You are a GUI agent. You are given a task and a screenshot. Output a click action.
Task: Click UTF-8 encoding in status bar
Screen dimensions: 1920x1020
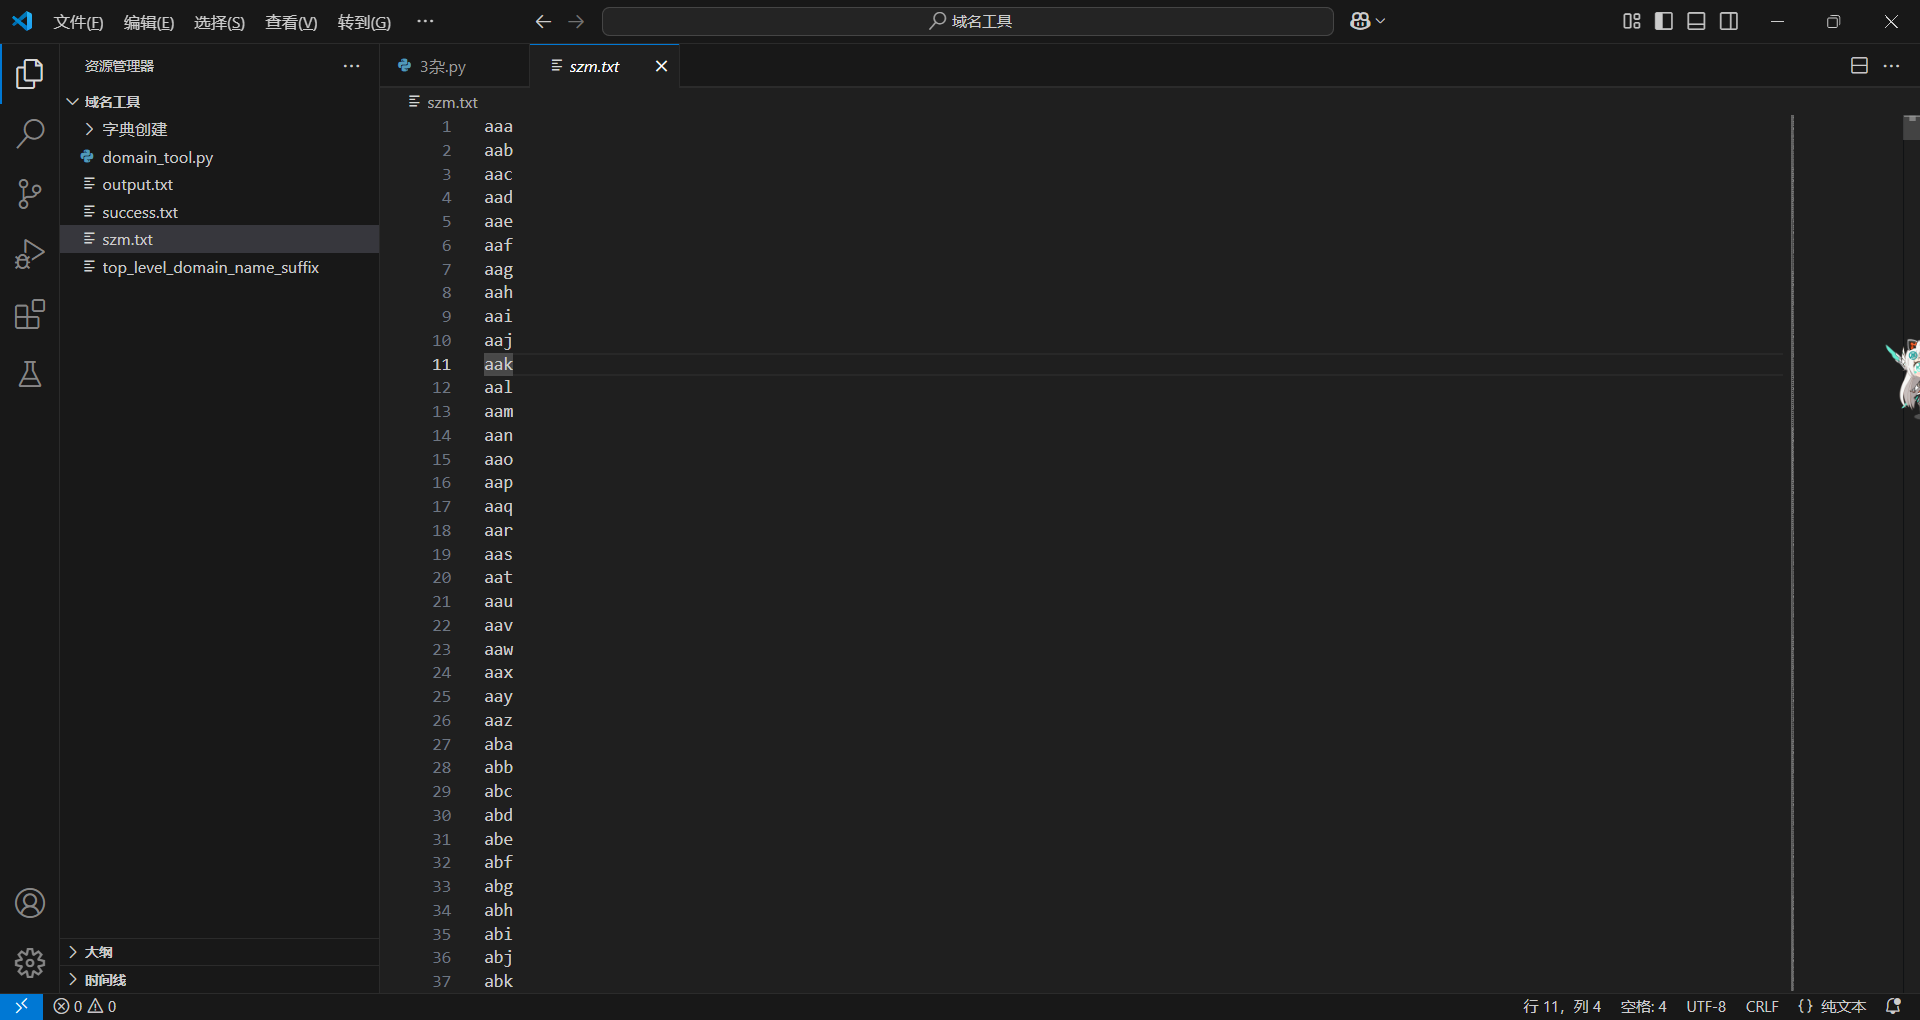tap(1706, 1006)
